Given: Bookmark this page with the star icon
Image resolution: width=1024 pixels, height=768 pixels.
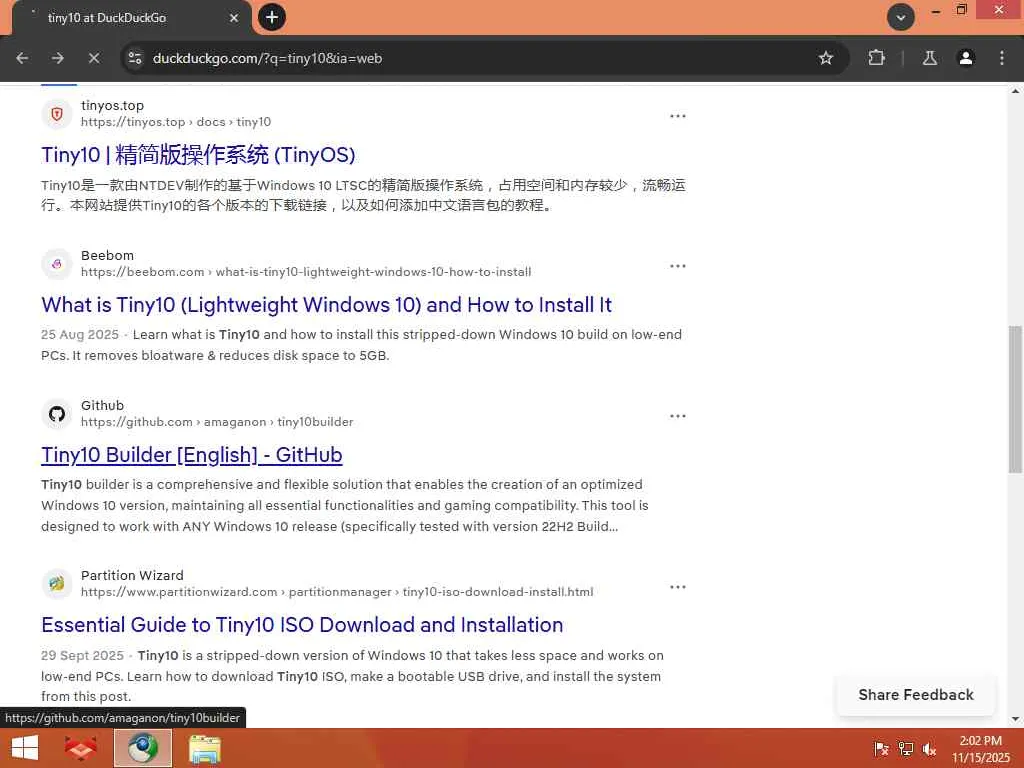Looking at the screenshot, I should click(x=825, y=58).
